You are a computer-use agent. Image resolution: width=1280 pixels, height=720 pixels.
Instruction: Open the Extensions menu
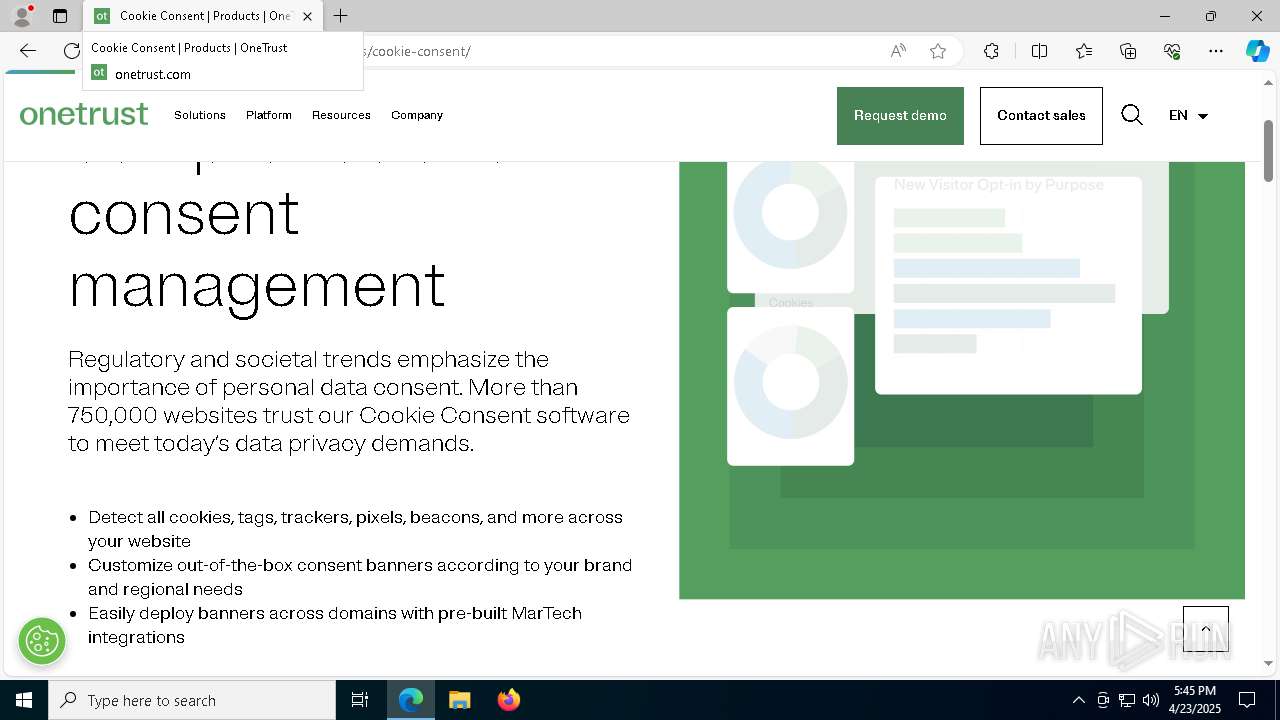click(x=991, y=51)
